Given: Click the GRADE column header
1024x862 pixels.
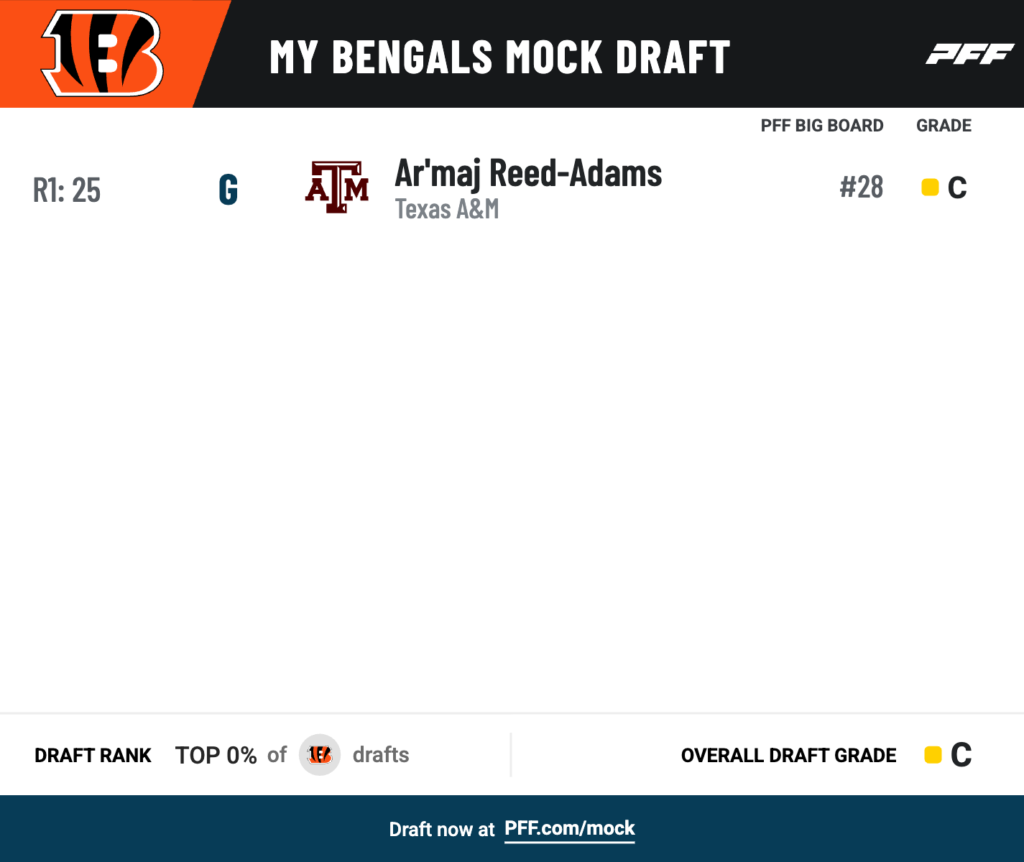Looking at the screenshot, I should pos(944,125).
